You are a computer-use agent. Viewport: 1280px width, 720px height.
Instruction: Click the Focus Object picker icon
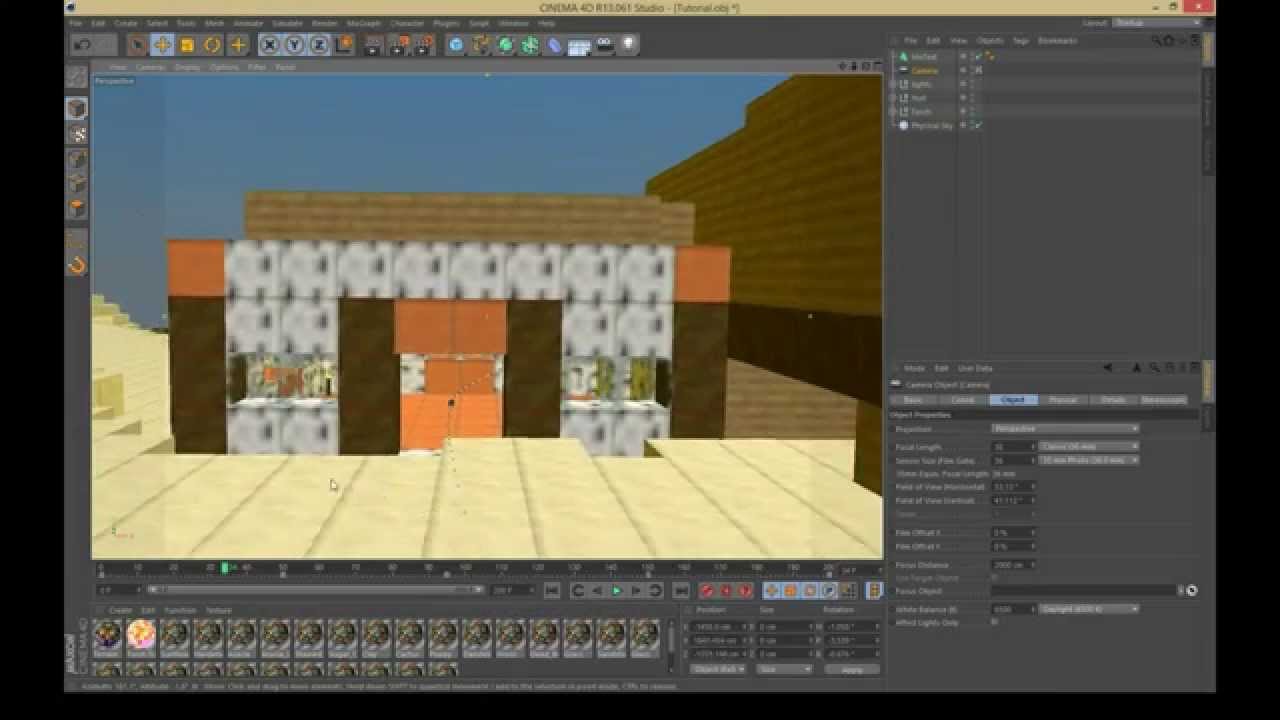pyautogui.click(x=1192, y=591)
